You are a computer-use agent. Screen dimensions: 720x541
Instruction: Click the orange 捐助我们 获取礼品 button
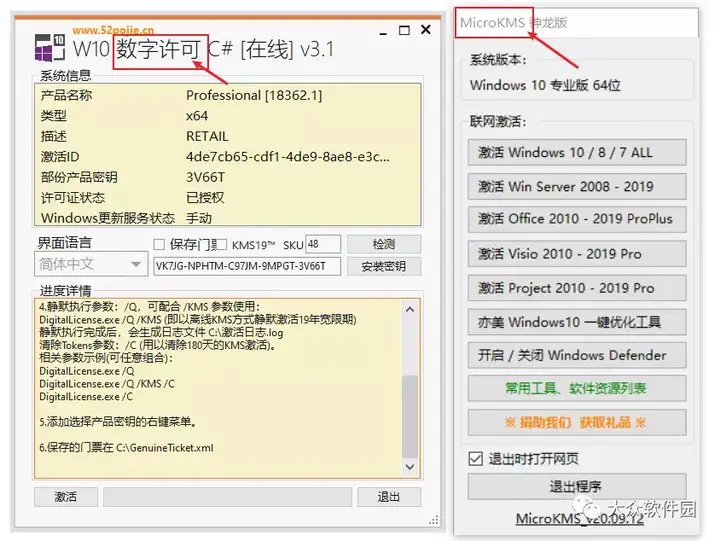click(x=577, y=423)
